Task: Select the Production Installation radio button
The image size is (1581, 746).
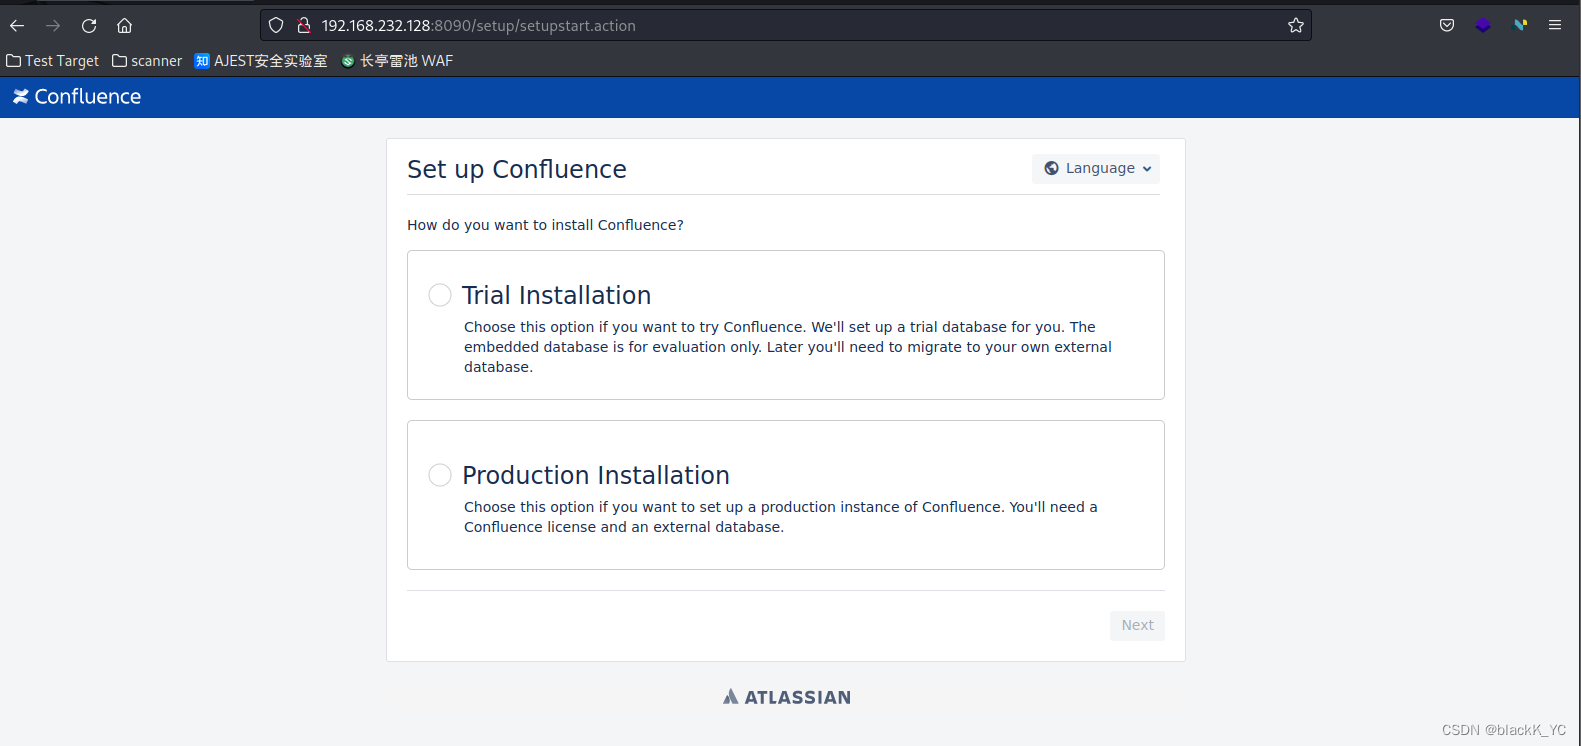Action: pos(440,475)
